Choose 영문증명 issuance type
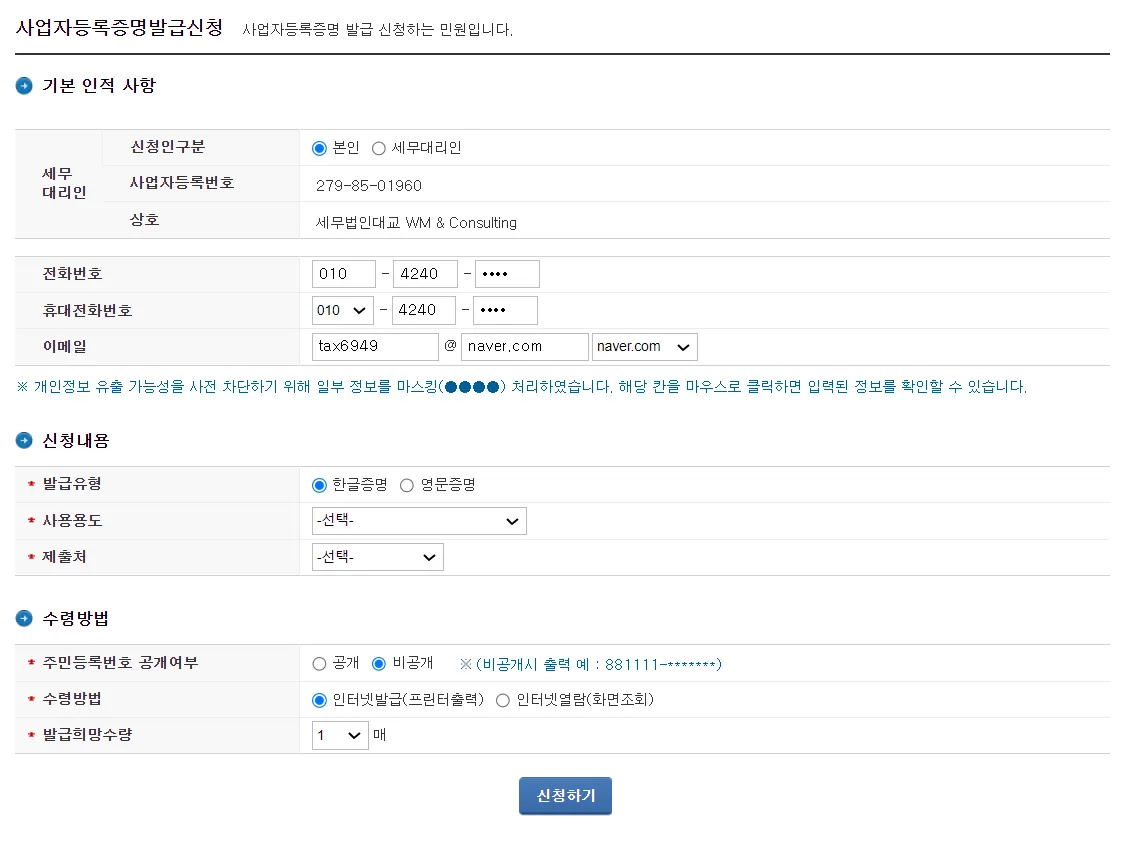Screen dimensions: 1125x857 coord(407,486)
